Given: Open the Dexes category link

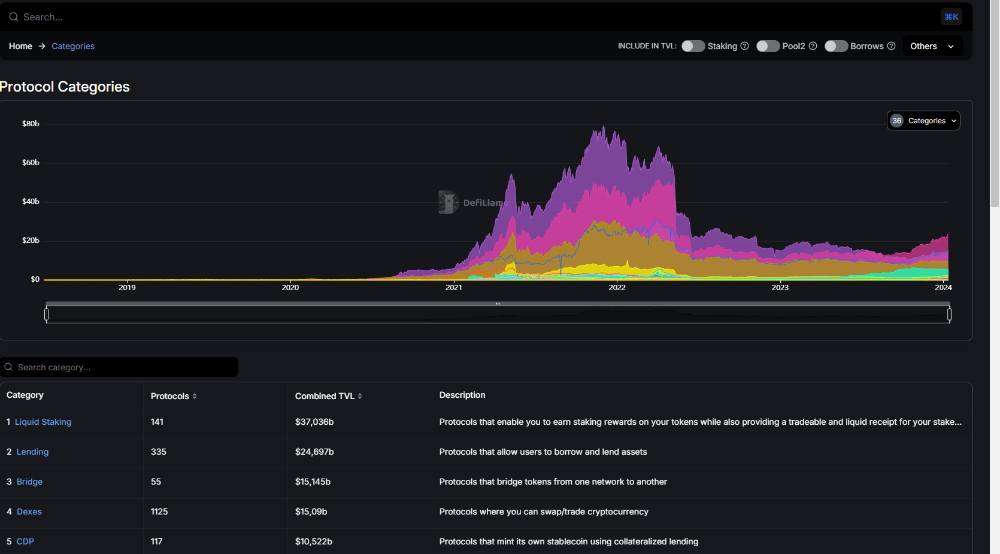Looking at the screenshot, I should (29, 512).
